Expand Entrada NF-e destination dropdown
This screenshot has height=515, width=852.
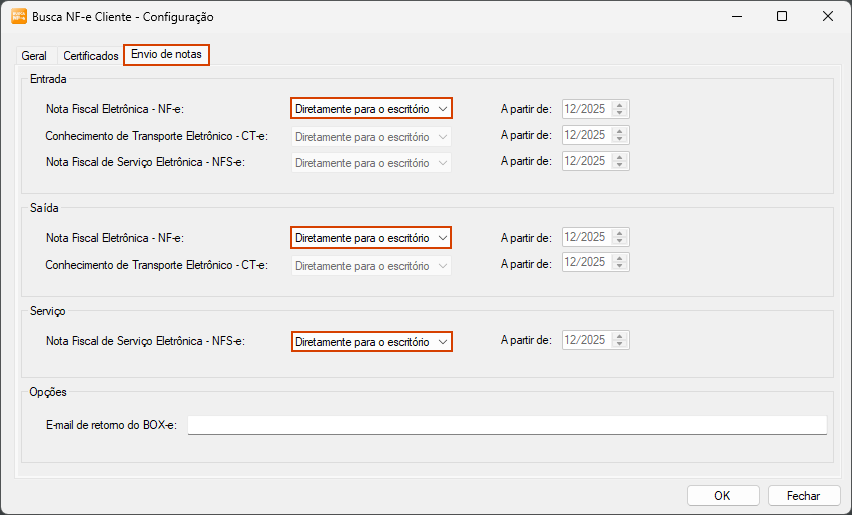pos(371,108)
